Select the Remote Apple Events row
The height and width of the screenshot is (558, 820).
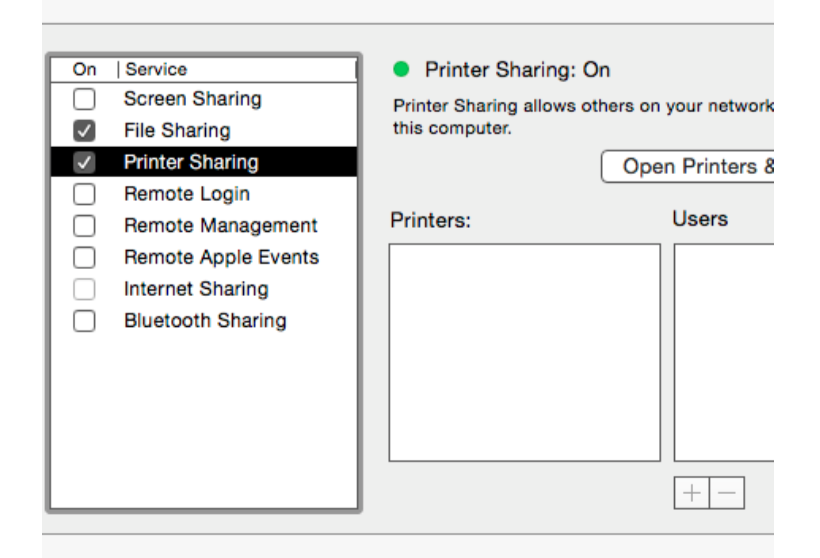204,257
